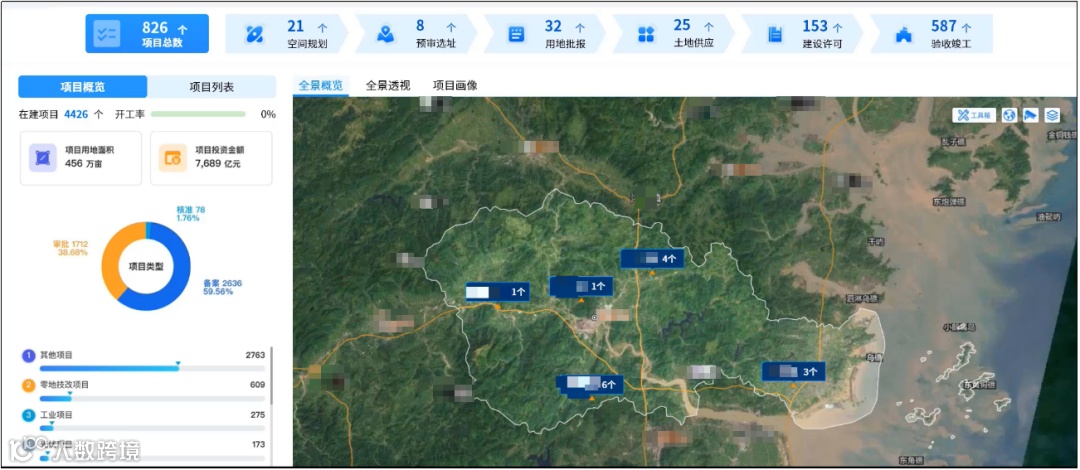1080x470 pixels.
Task: Click the 零地技改项目 count 609
Action: click(258, 385)
